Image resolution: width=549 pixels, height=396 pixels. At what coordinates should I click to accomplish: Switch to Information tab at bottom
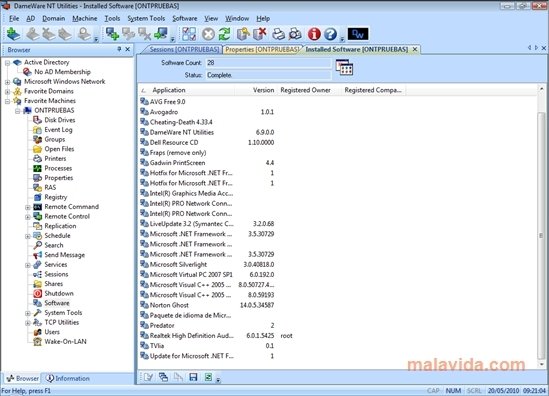pos(68,378)
